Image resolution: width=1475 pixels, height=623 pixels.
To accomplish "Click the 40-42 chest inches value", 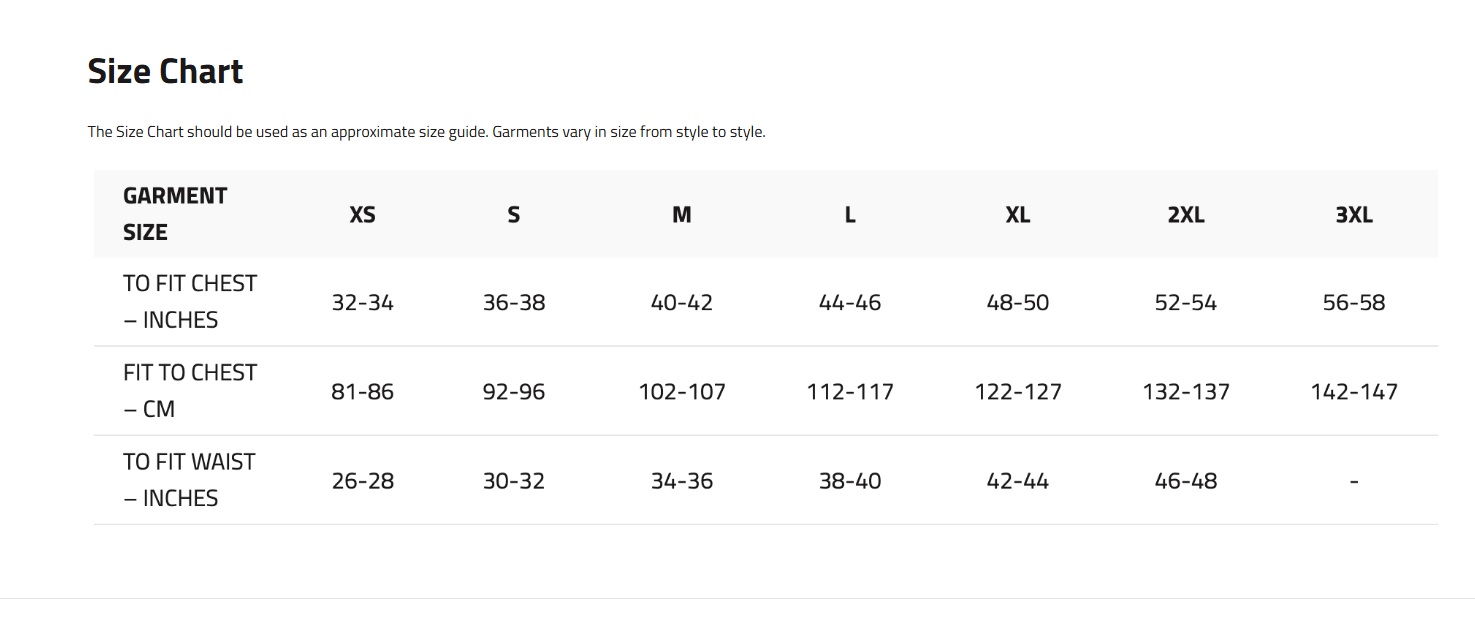I will pyautogui.click(x=681, y=303).
